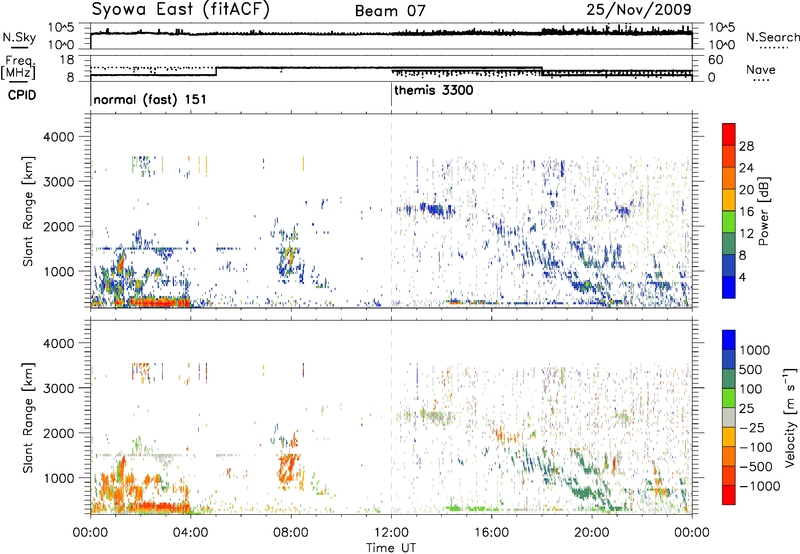Click the '1000' tick on velocity colorbar

(755, 350)
